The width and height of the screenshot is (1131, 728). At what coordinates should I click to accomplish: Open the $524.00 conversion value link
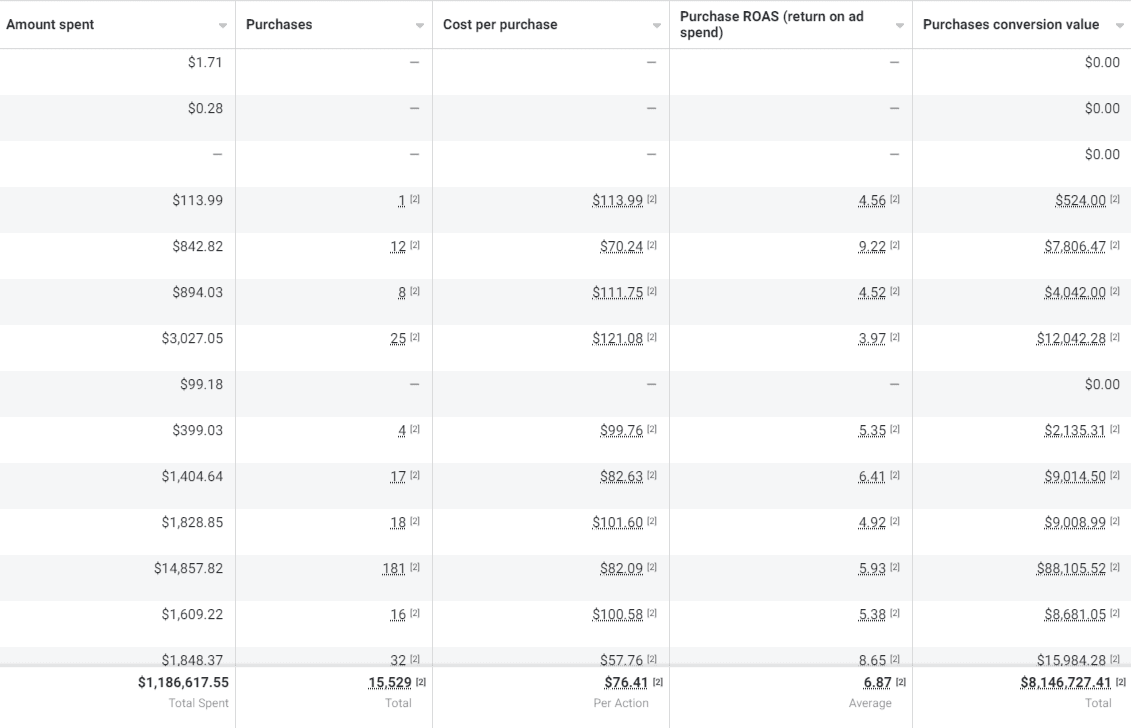(1080, 200)
